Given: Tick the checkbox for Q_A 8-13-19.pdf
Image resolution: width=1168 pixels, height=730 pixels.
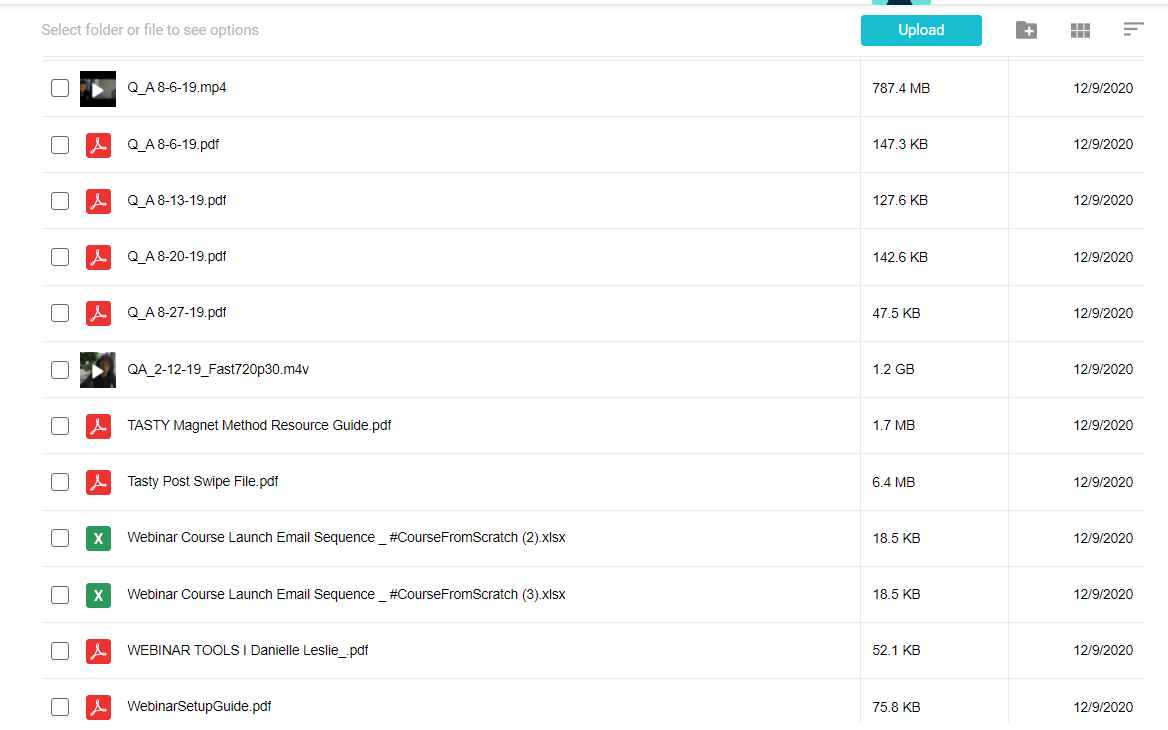Looking at the screenshot, I should pos(60,201).
